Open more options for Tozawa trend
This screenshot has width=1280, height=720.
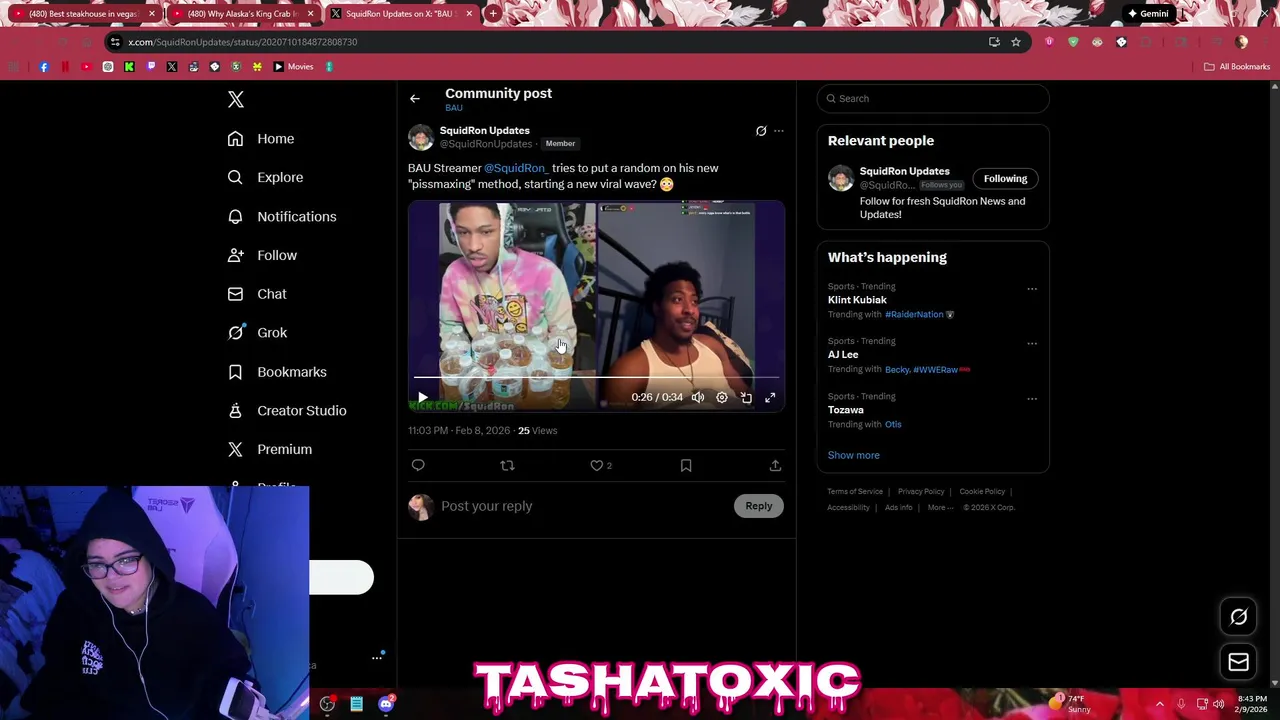[1032, 399]
